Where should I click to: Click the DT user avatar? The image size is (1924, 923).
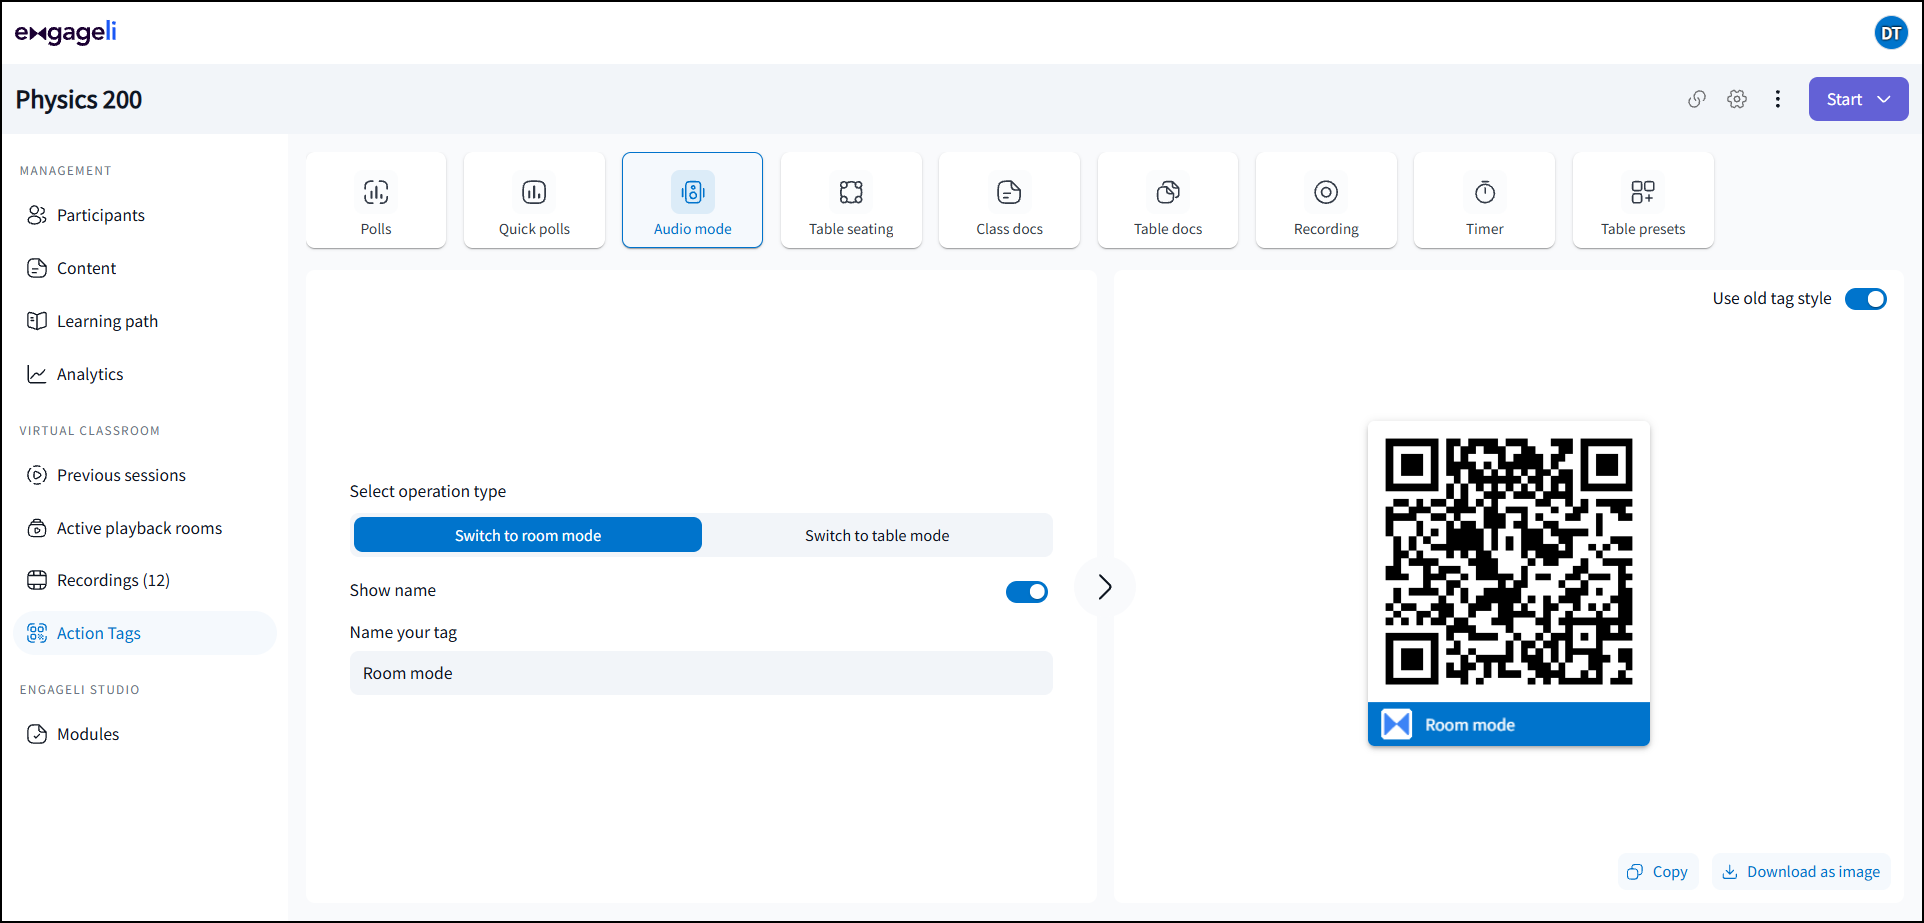coord(1890,33)
